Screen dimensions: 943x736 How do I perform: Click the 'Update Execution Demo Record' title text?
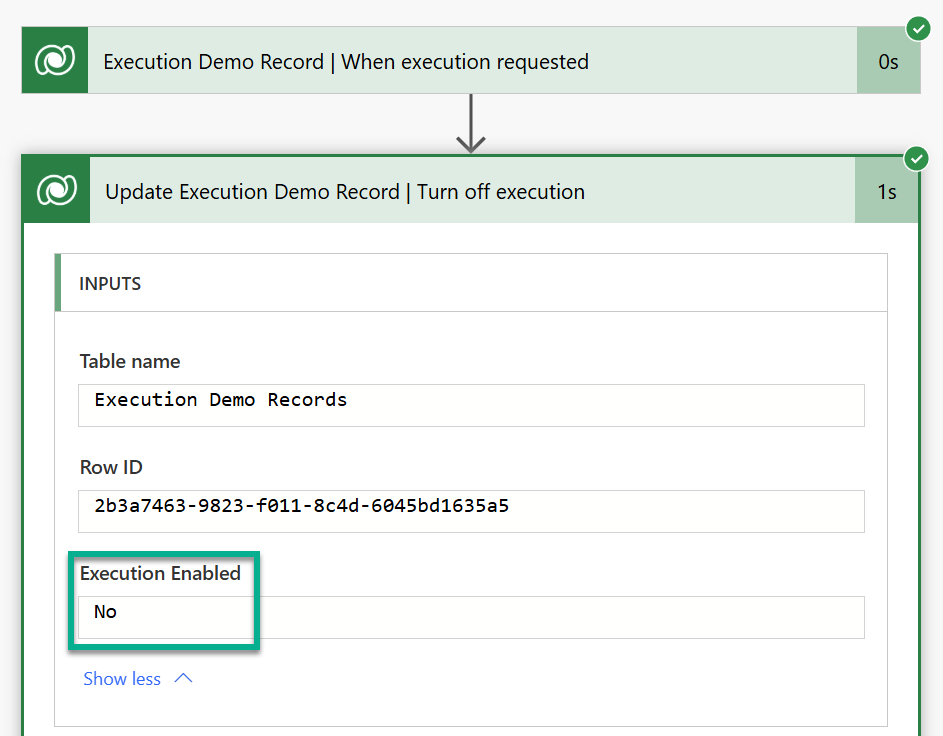253,192
